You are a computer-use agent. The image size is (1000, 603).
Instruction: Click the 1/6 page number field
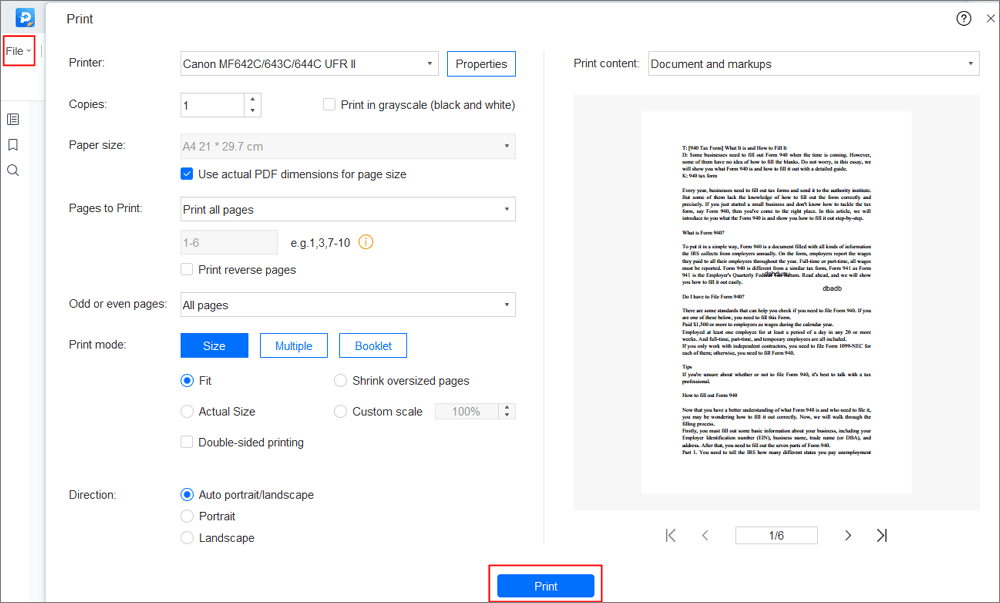click(x=776, y=535)
